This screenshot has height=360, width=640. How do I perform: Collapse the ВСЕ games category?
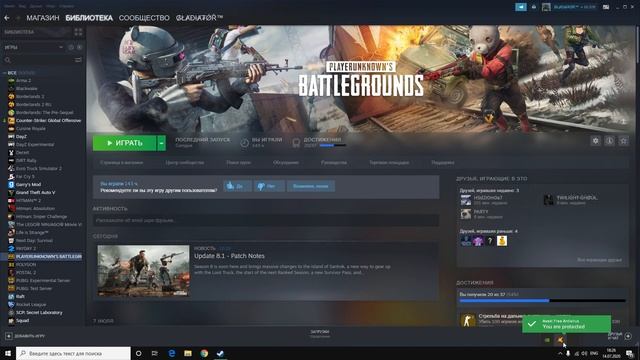tap(4, 73)
